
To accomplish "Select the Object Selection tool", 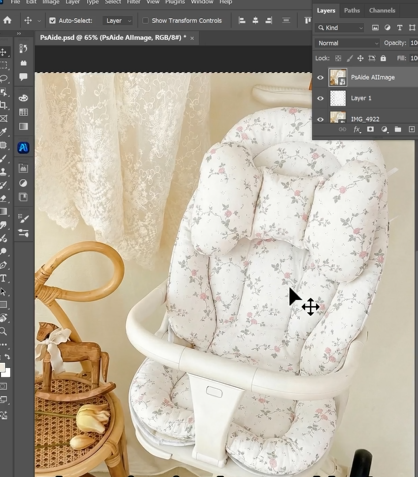I will (x=3, y=92).
